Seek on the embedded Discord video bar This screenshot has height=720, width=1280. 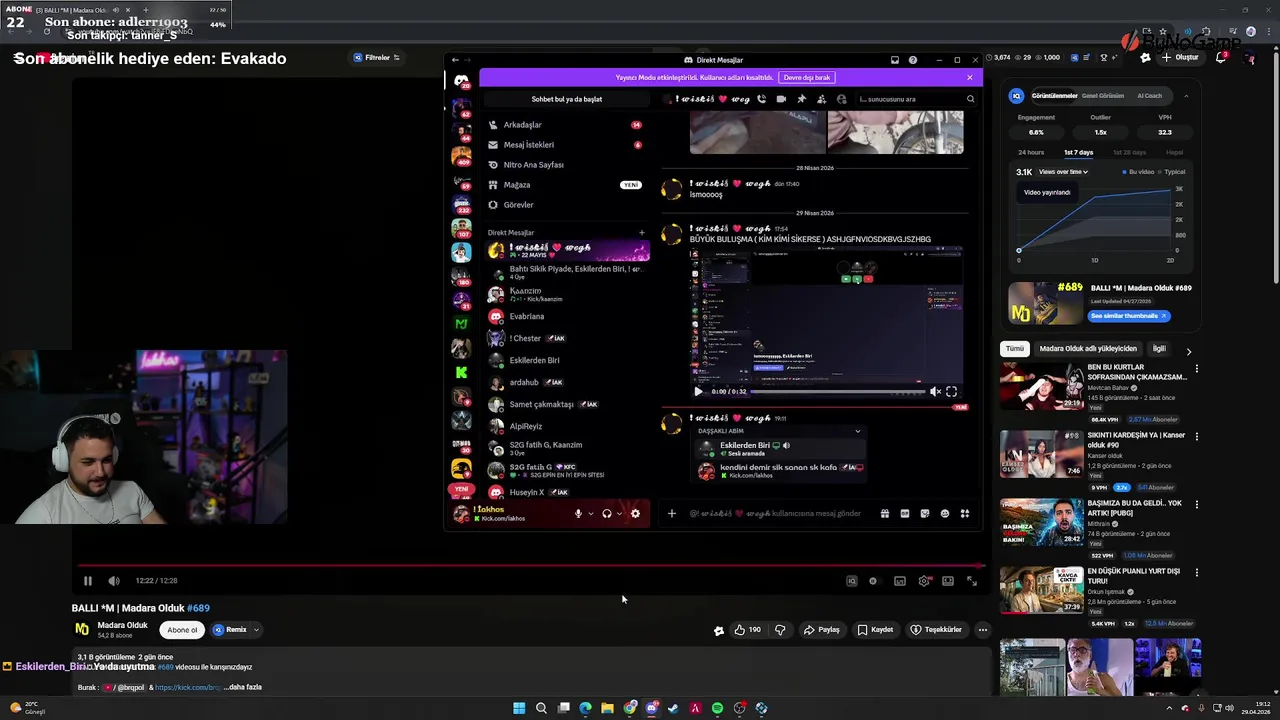pyautogui.click(x=837, y=391)
